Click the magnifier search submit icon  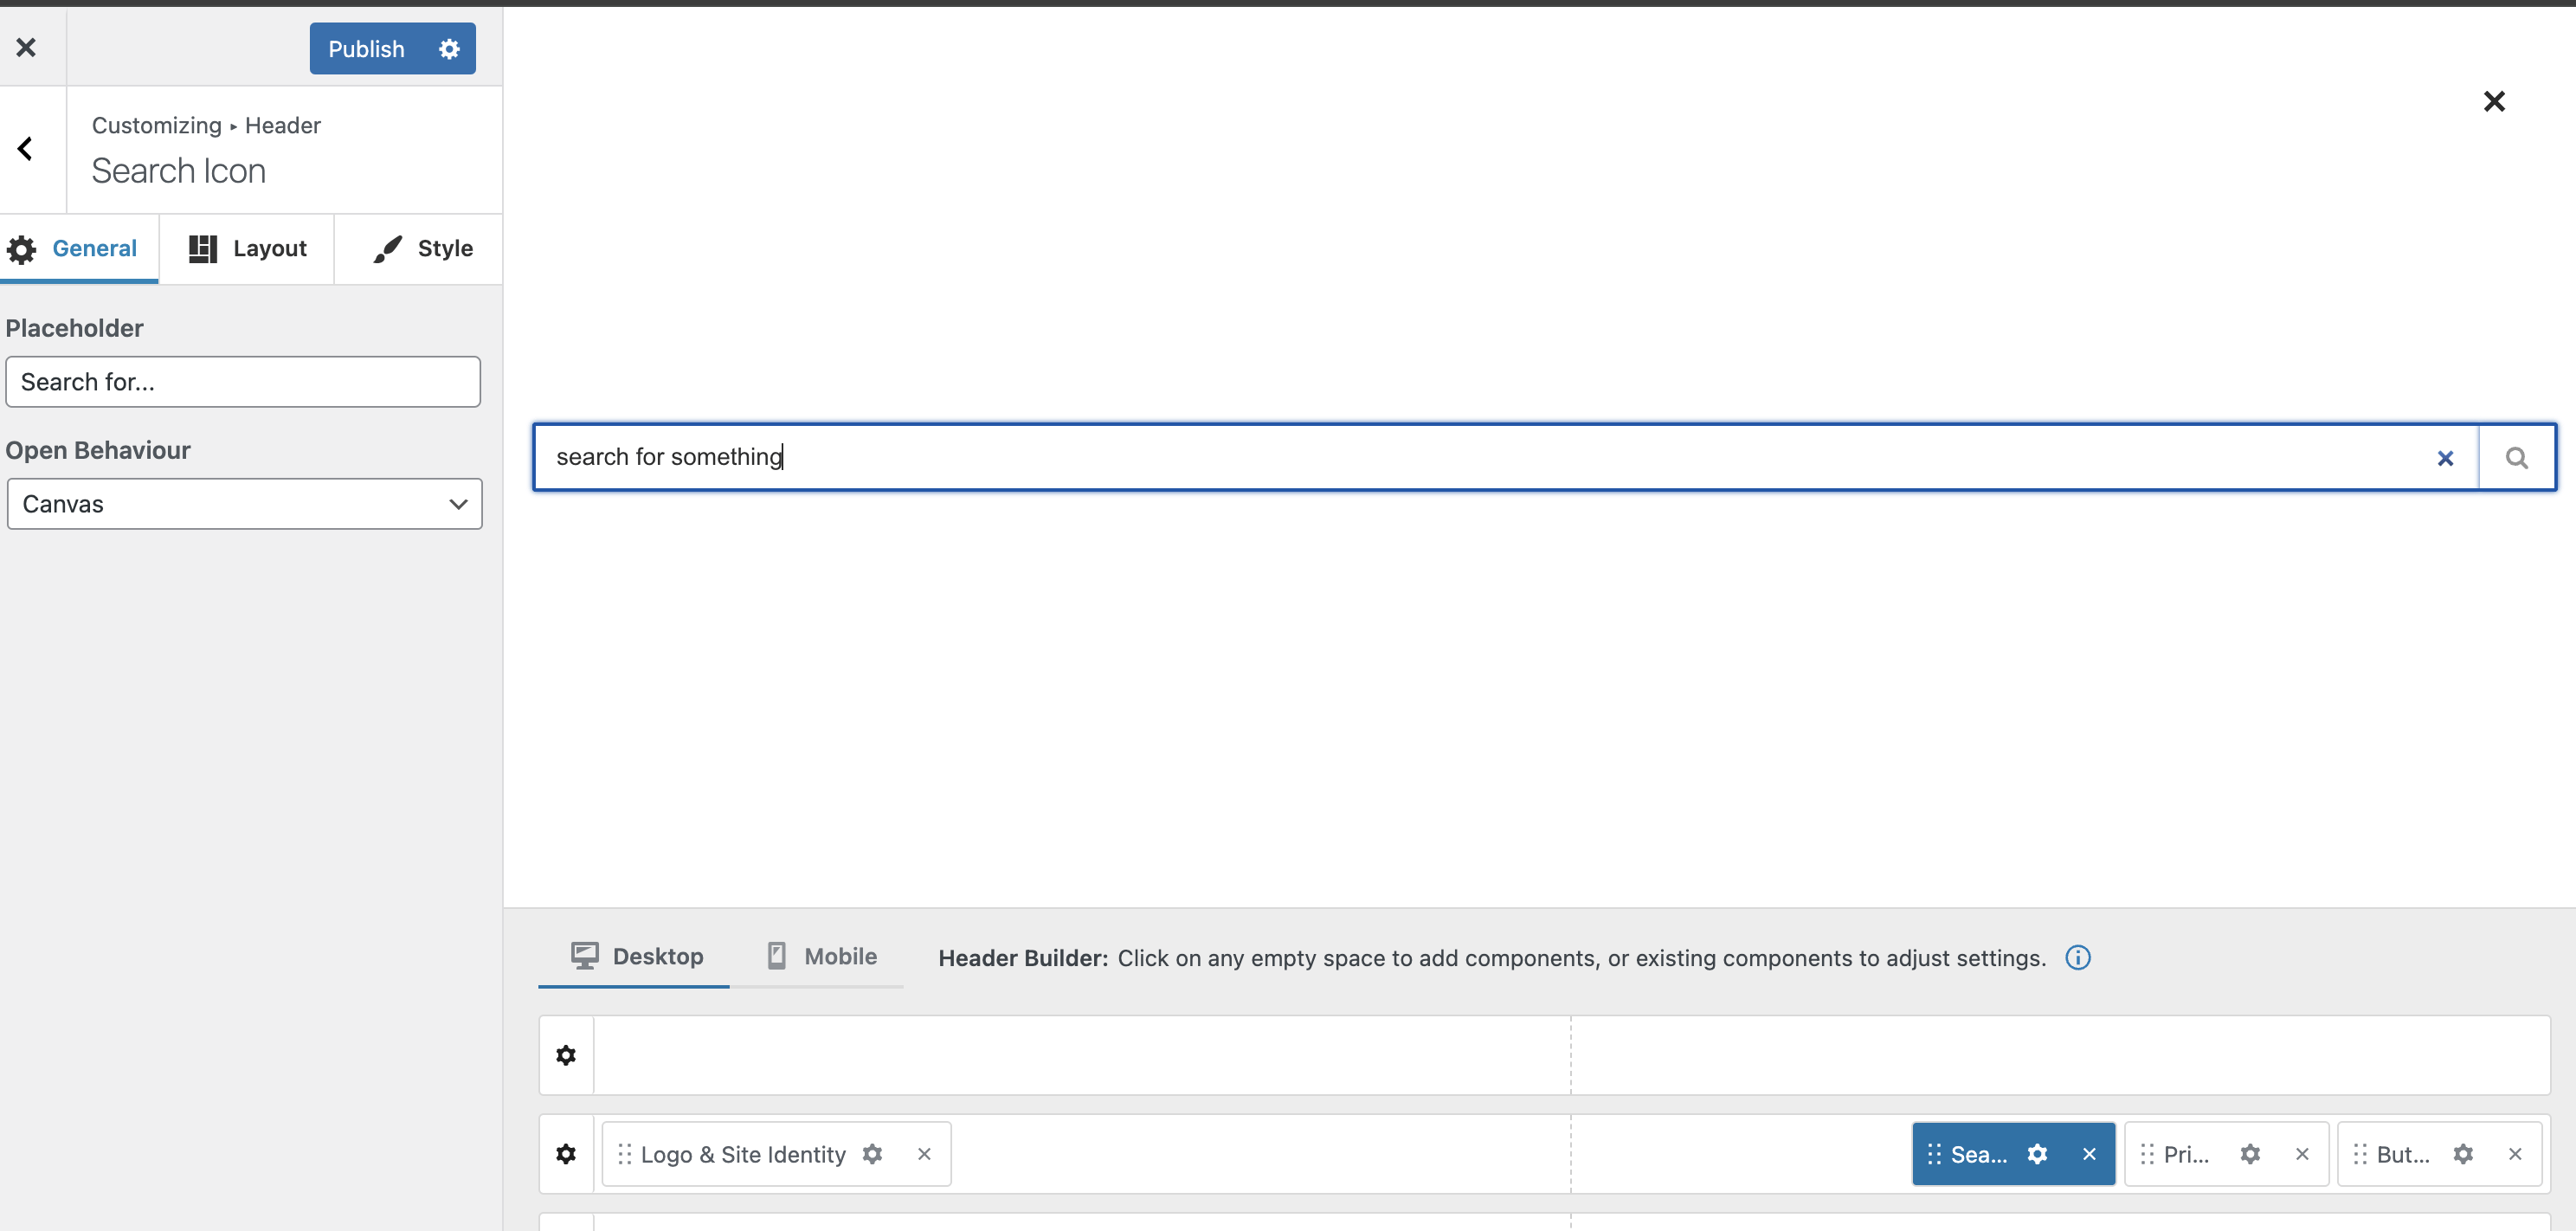[x=2516, y=458]
